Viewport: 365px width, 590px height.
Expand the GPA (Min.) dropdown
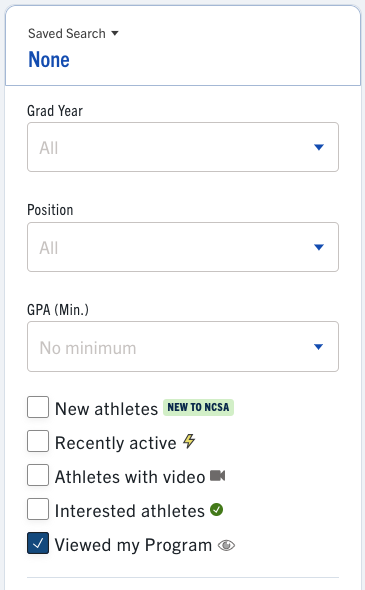click(183, 347)
